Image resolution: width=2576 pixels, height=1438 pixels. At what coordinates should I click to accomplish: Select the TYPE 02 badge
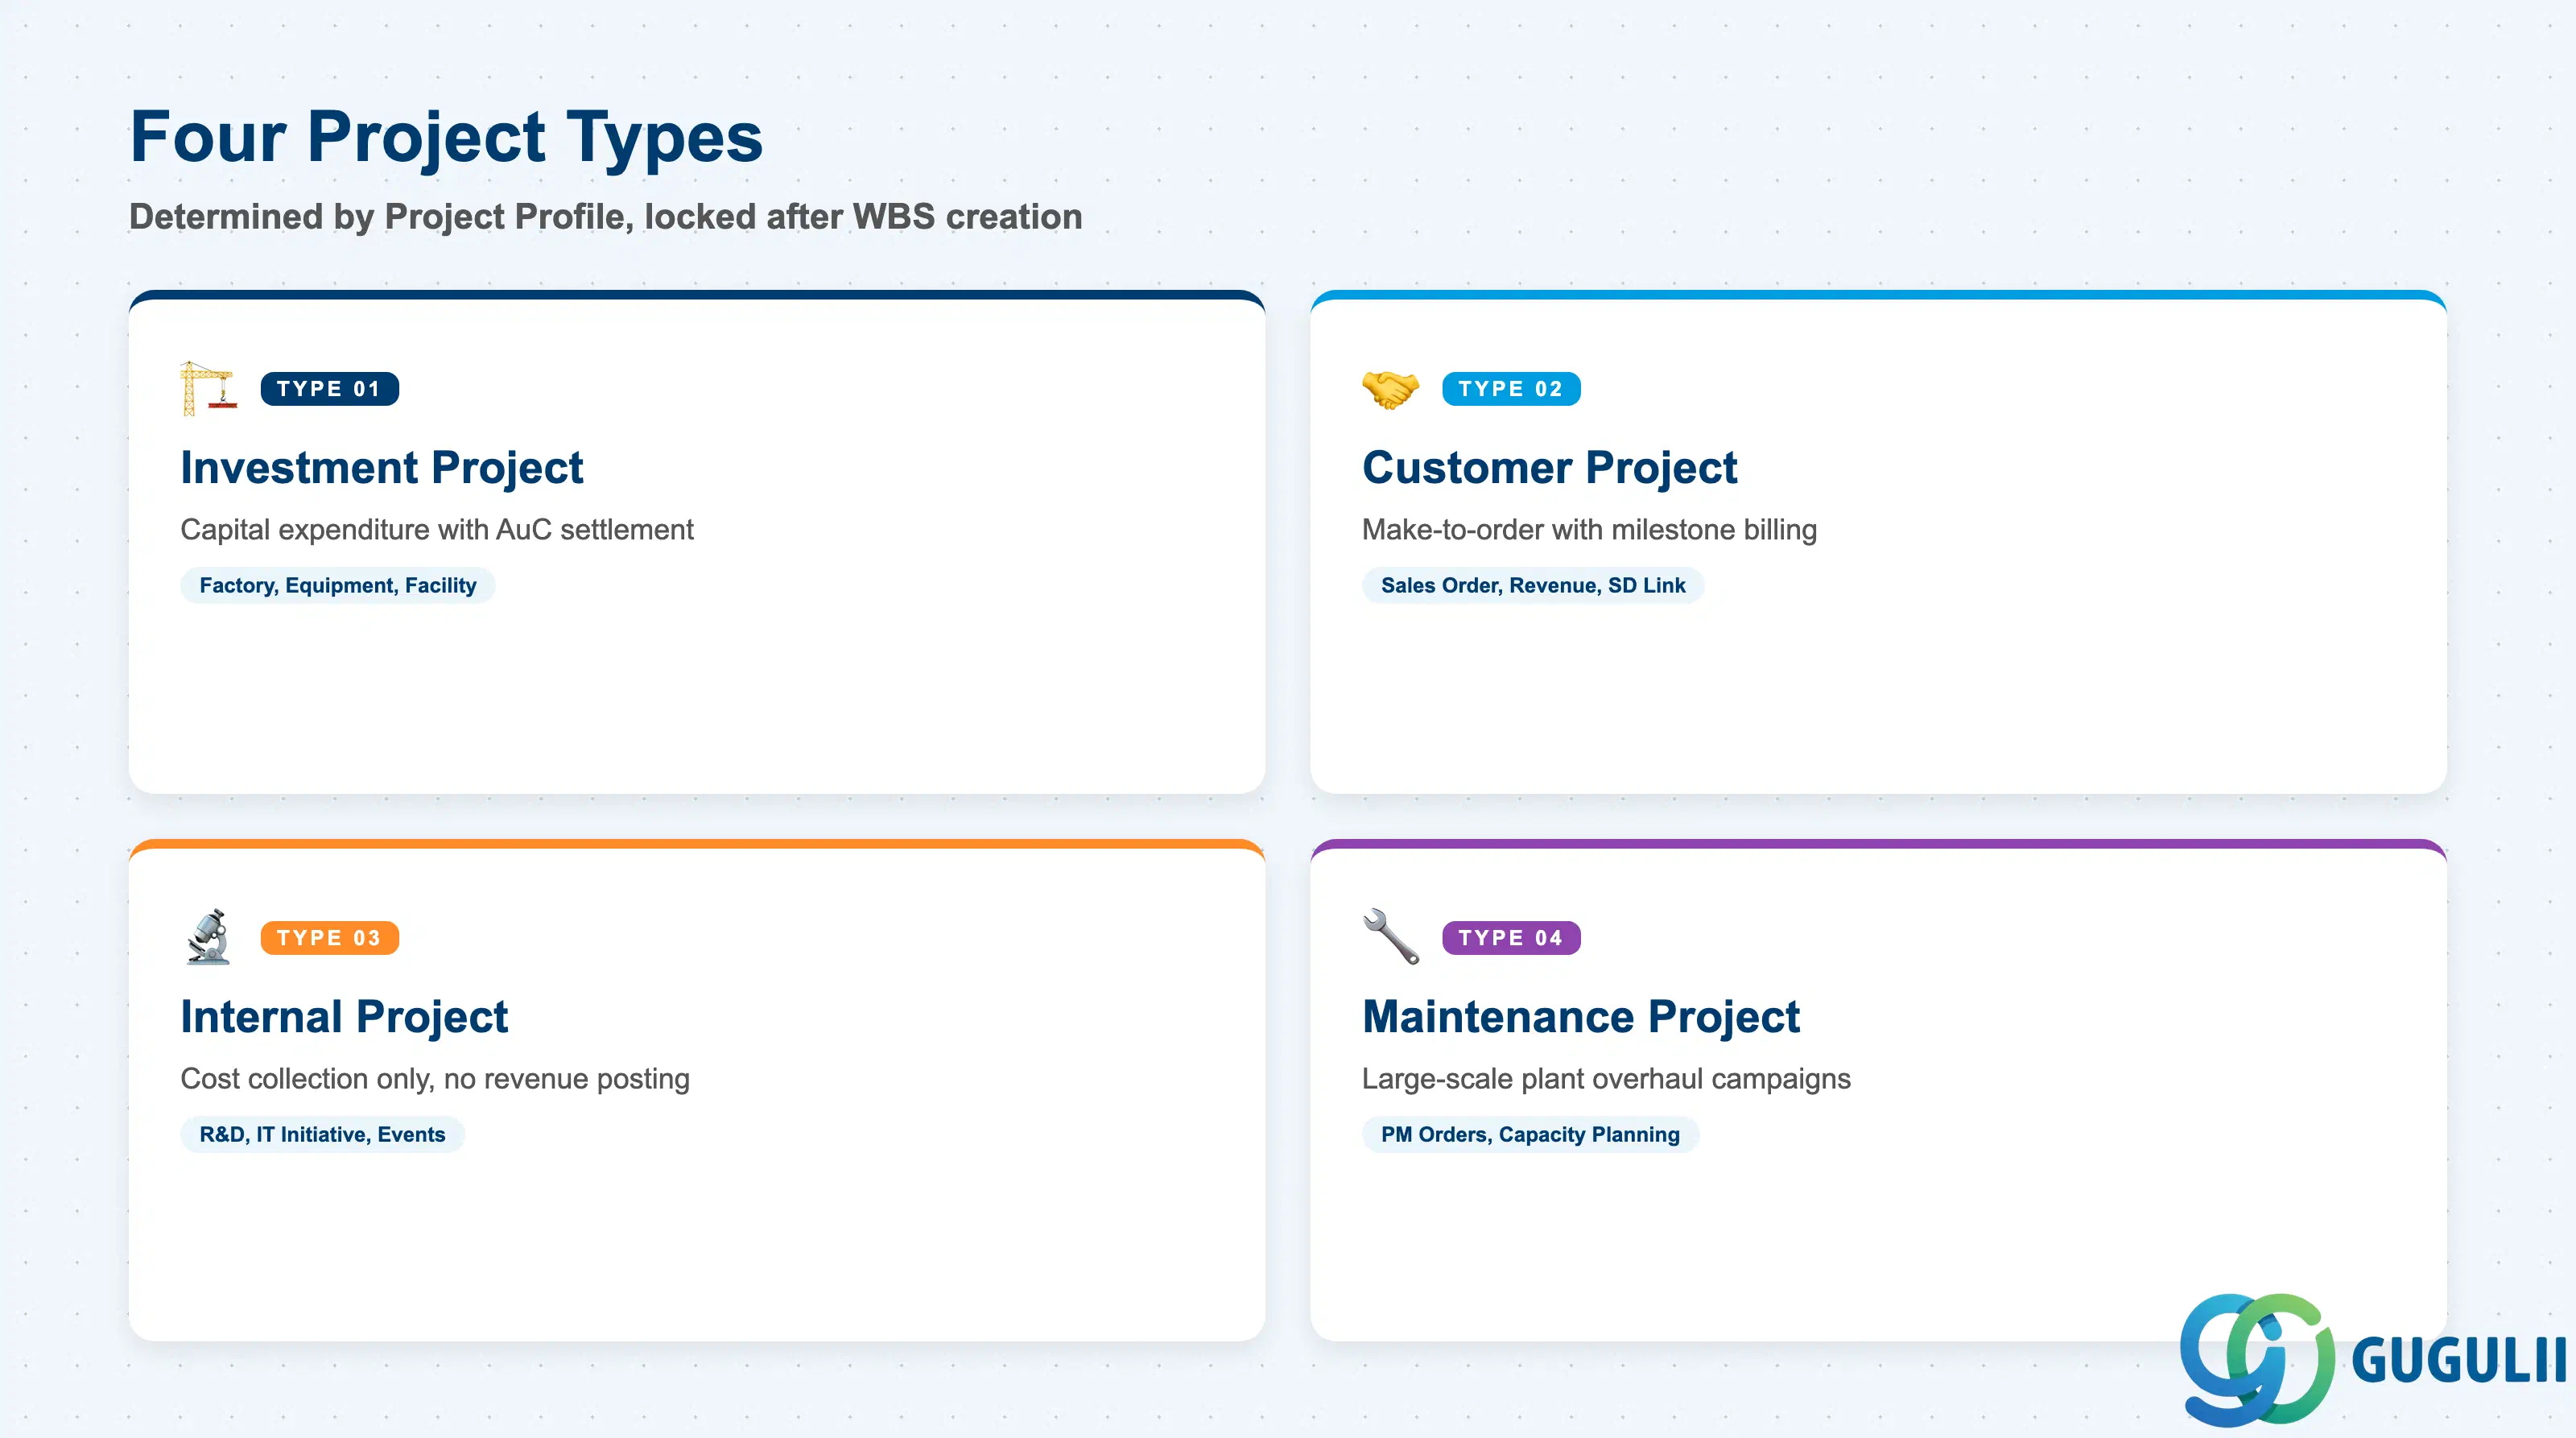1510,389
